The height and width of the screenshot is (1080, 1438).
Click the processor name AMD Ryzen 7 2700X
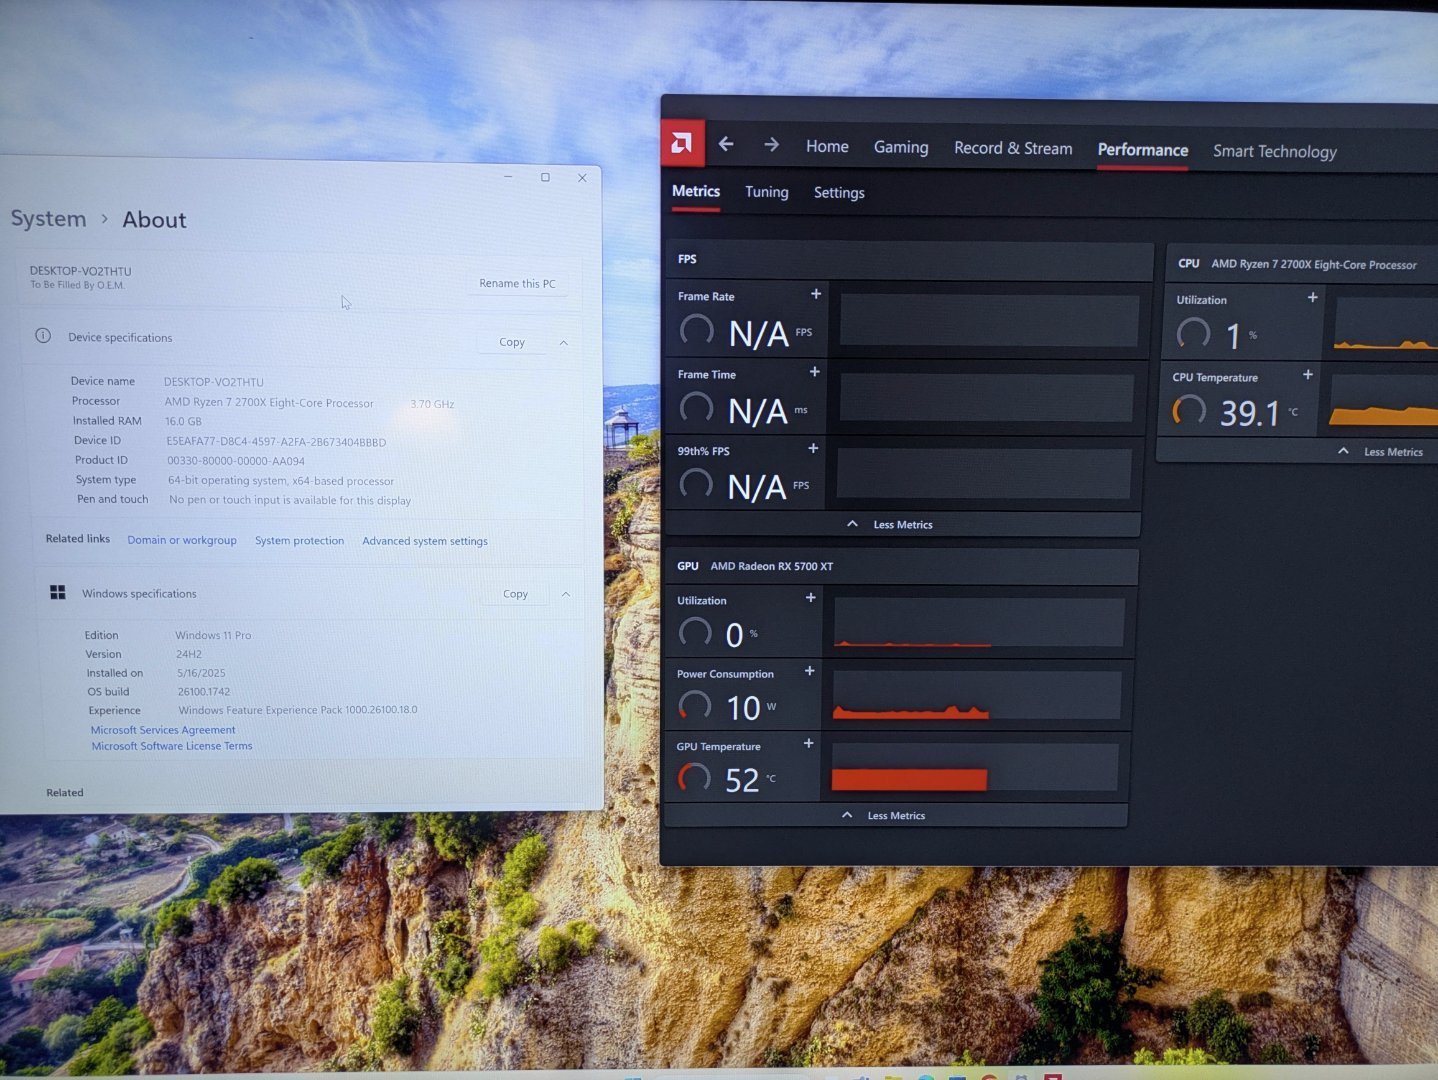coord(269,403)
